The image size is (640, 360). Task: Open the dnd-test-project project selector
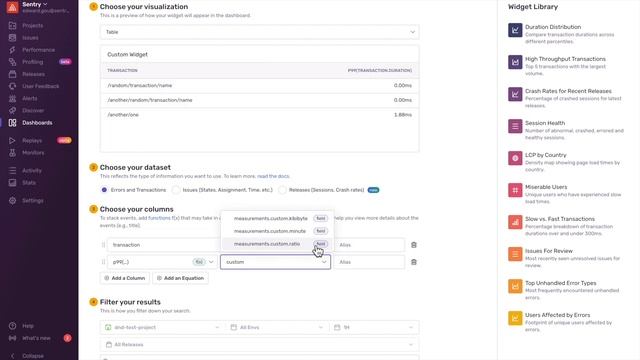[x=162, y=327]
